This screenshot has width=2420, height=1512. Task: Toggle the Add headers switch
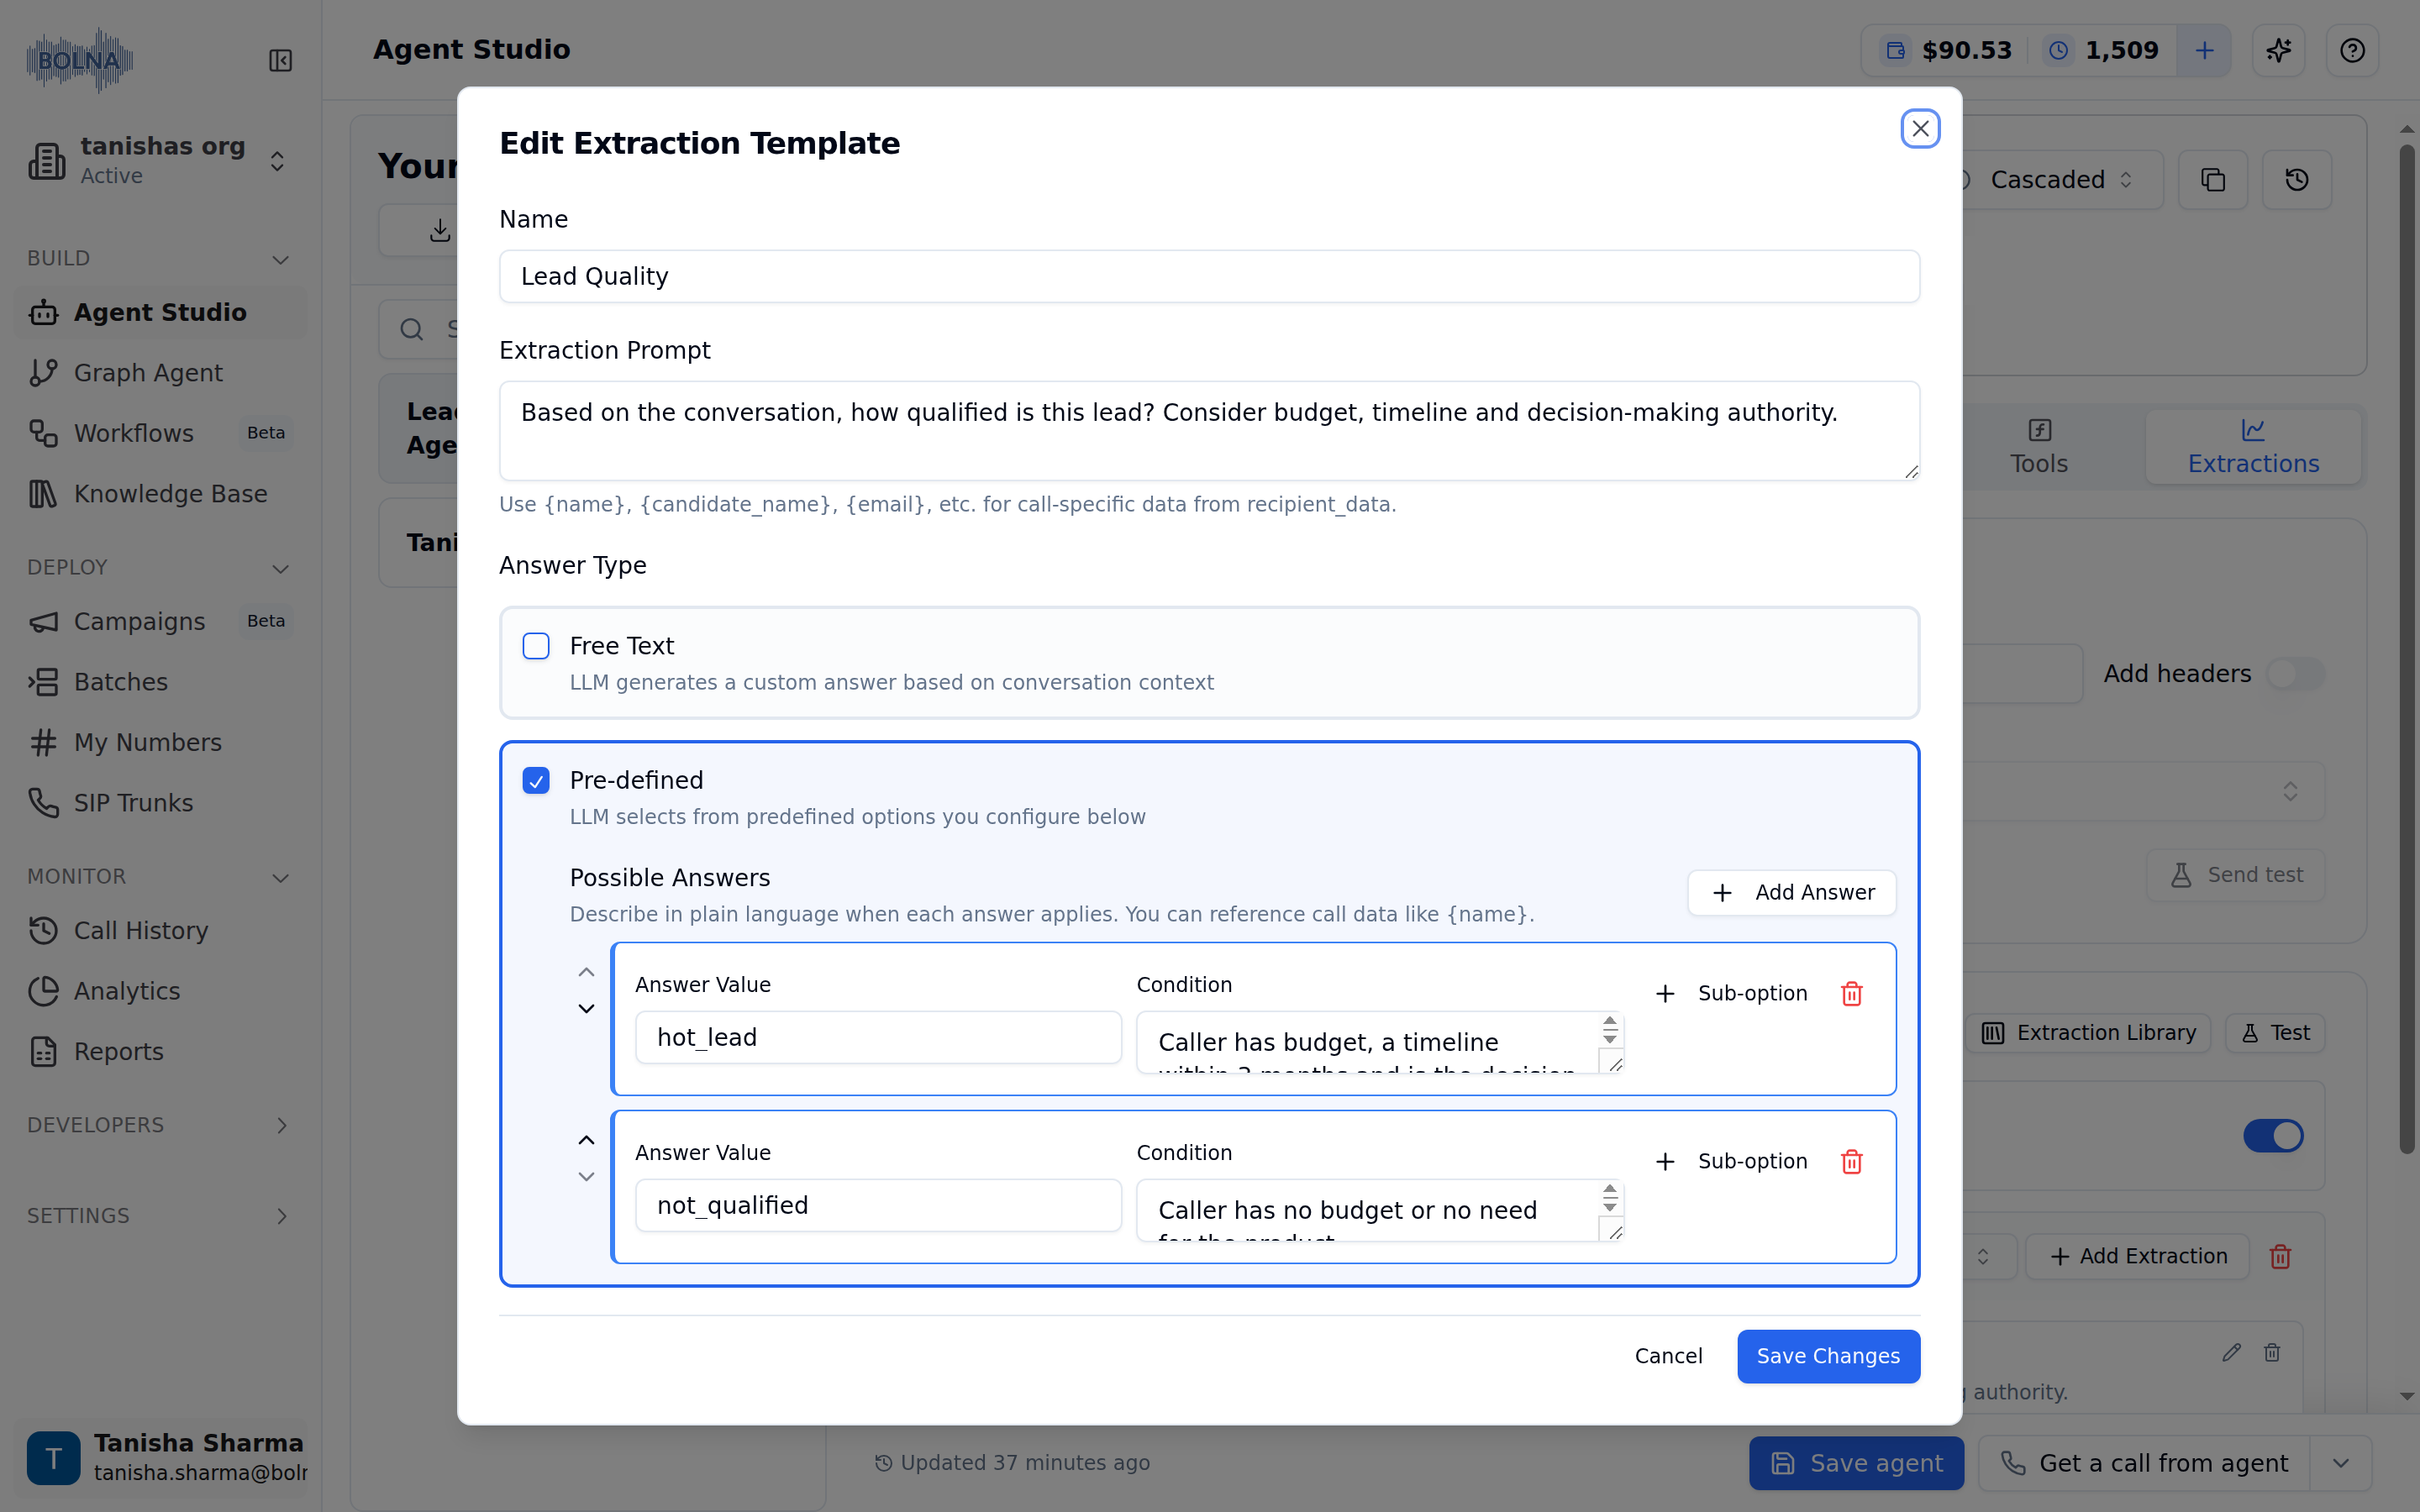[x=2295, y=674]
